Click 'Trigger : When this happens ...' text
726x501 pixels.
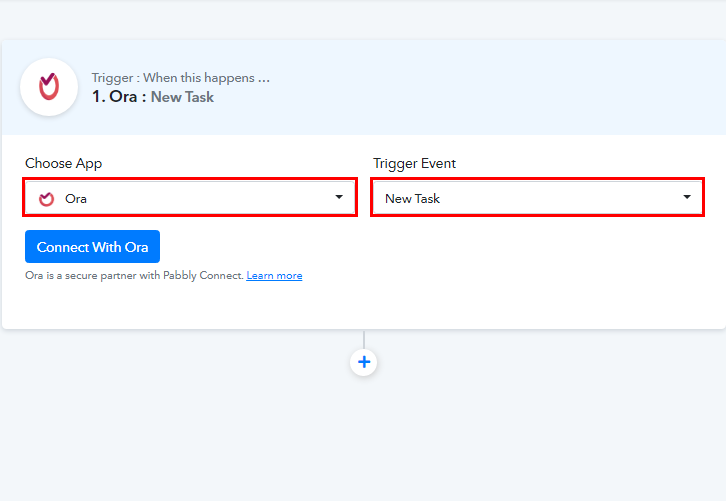click(181, 78)
